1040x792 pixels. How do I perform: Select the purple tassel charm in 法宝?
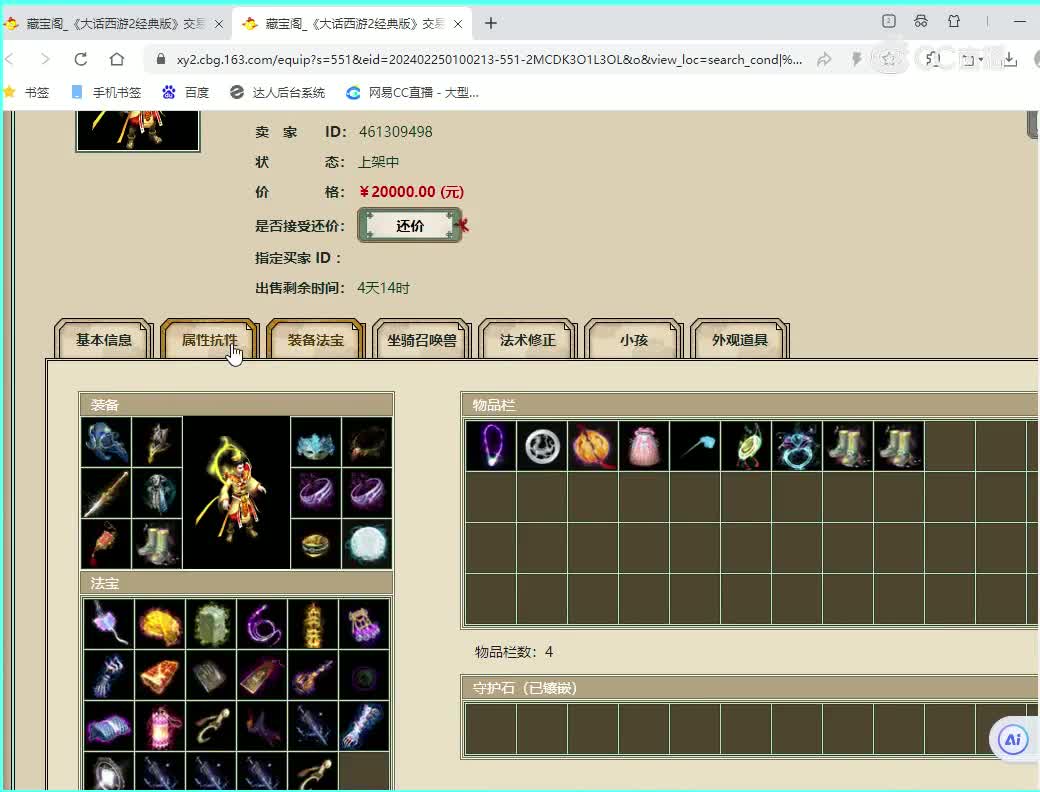(364, 624)
